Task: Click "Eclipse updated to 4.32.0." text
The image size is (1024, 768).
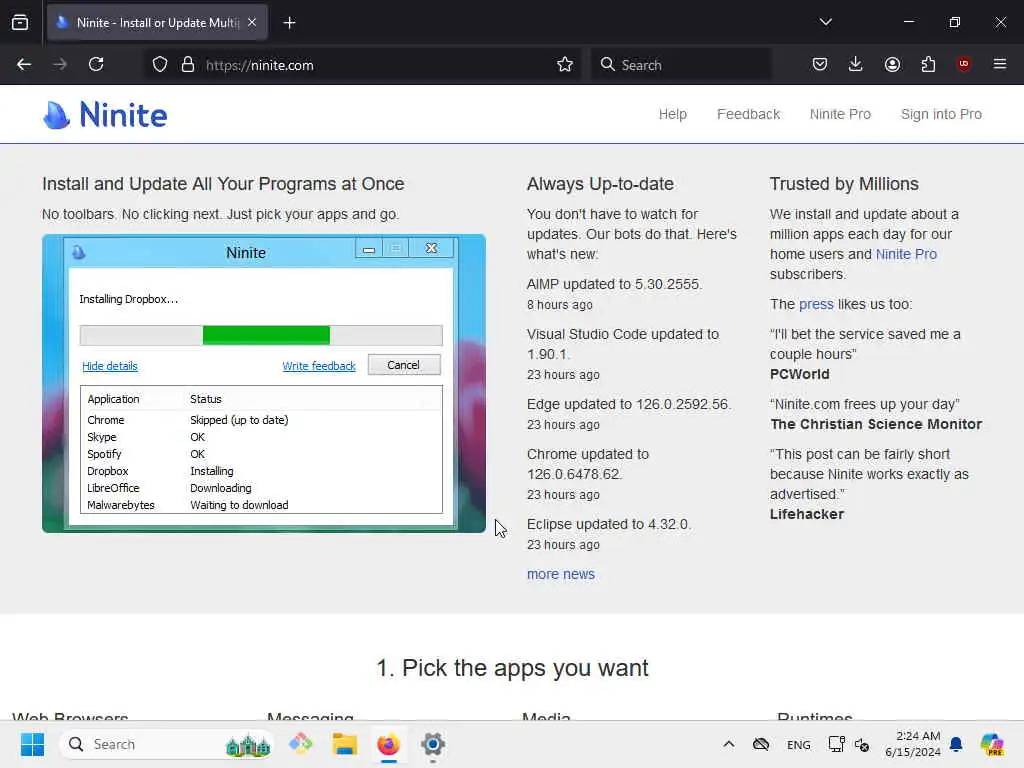Action: click(609, 524)
